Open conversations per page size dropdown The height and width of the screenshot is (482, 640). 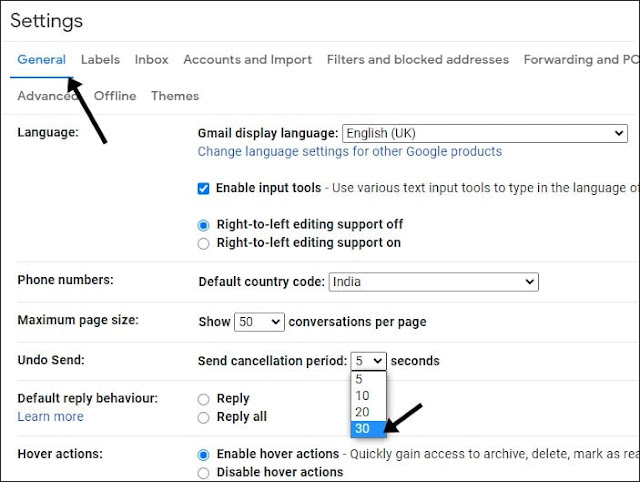[x=259, y=322]
